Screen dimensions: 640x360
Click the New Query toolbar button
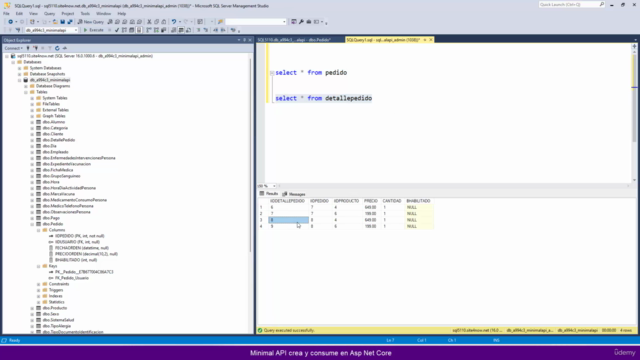coord(91,22)
